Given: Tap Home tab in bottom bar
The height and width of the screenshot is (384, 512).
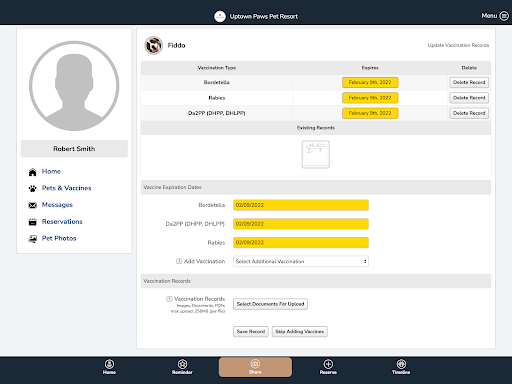Looking at the screenshot, I should point(109,367).
